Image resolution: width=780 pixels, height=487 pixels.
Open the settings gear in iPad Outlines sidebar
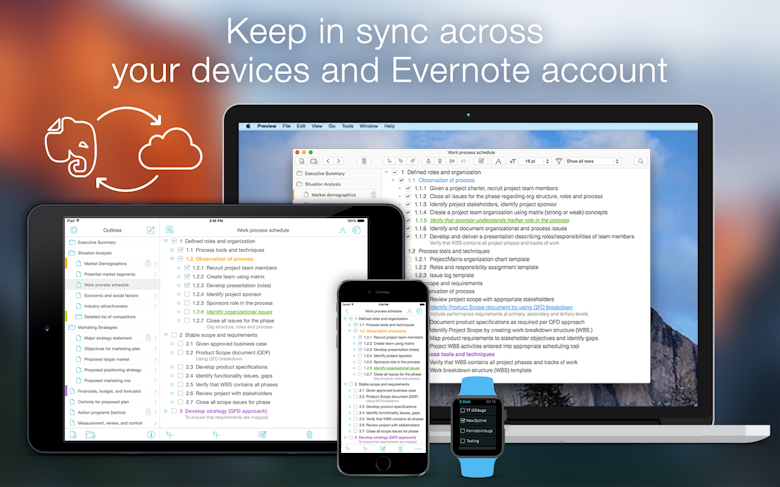point(74,230)
